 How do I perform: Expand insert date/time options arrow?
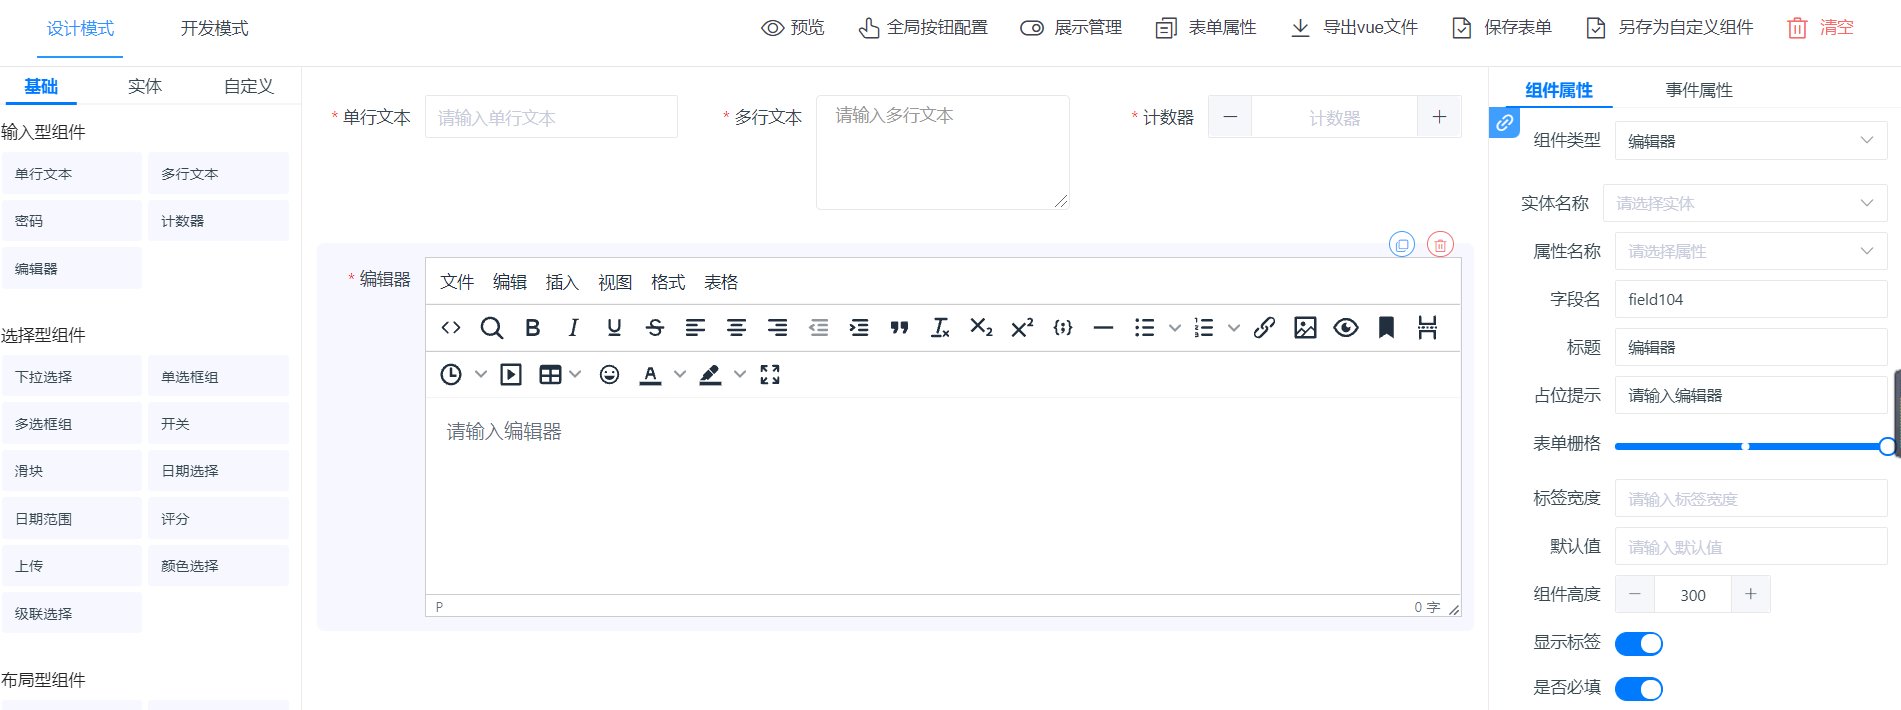point(481,375)
